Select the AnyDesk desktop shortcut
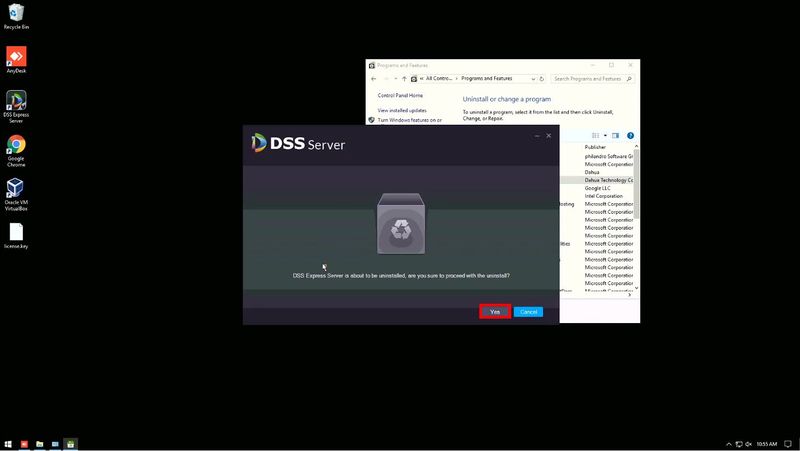Viewport: 800px width, 451px height. coord(16,60)
